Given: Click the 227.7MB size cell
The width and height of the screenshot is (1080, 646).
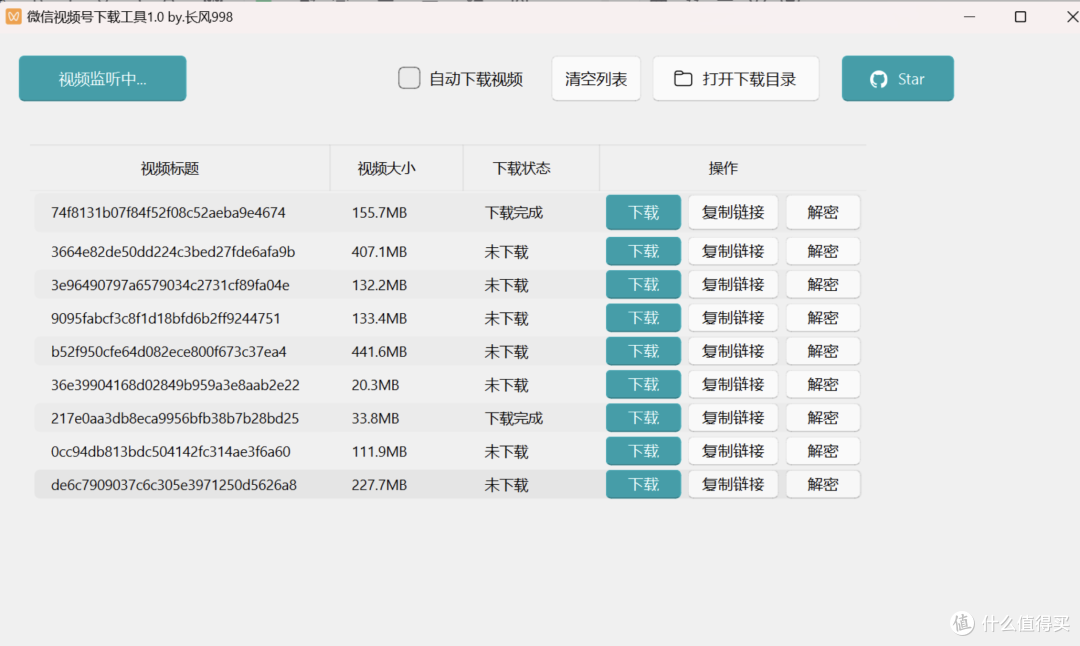Looking at the screenshot, I should (x=380, y=485).
